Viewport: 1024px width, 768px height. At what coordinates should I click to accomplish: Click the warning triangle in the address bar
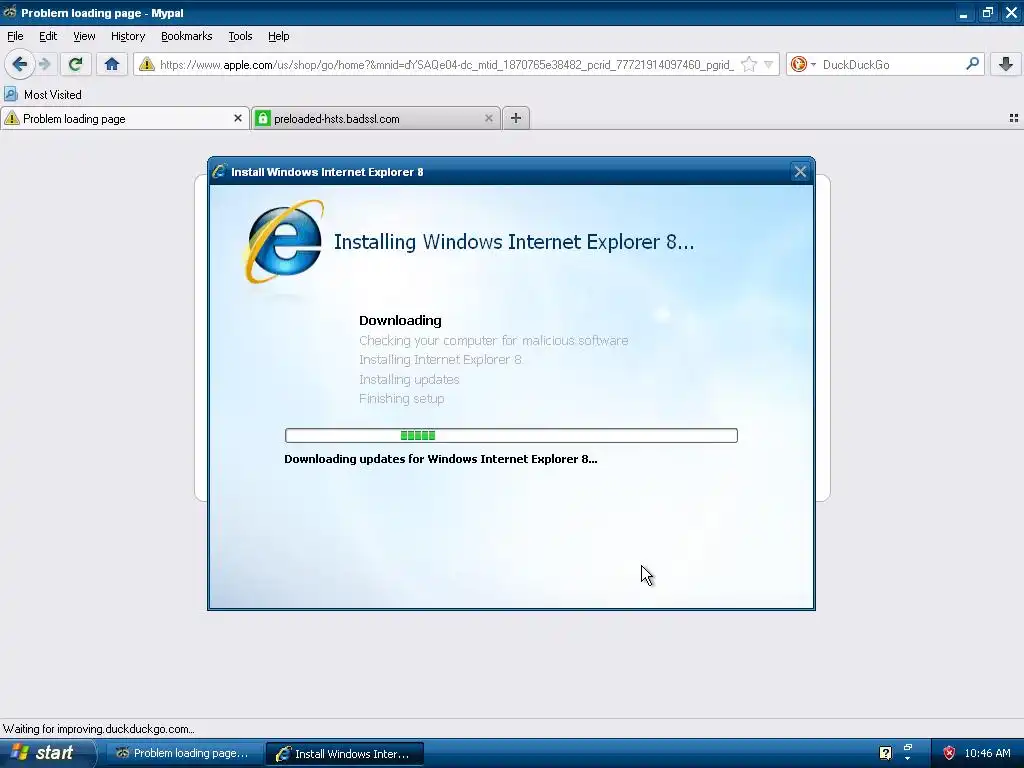tap(147, 64)
